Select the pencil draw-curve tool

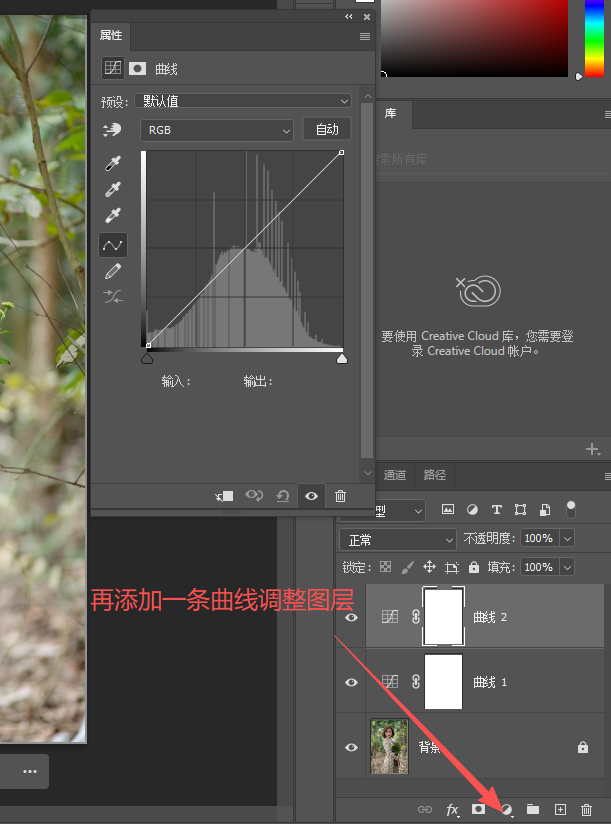113,271
